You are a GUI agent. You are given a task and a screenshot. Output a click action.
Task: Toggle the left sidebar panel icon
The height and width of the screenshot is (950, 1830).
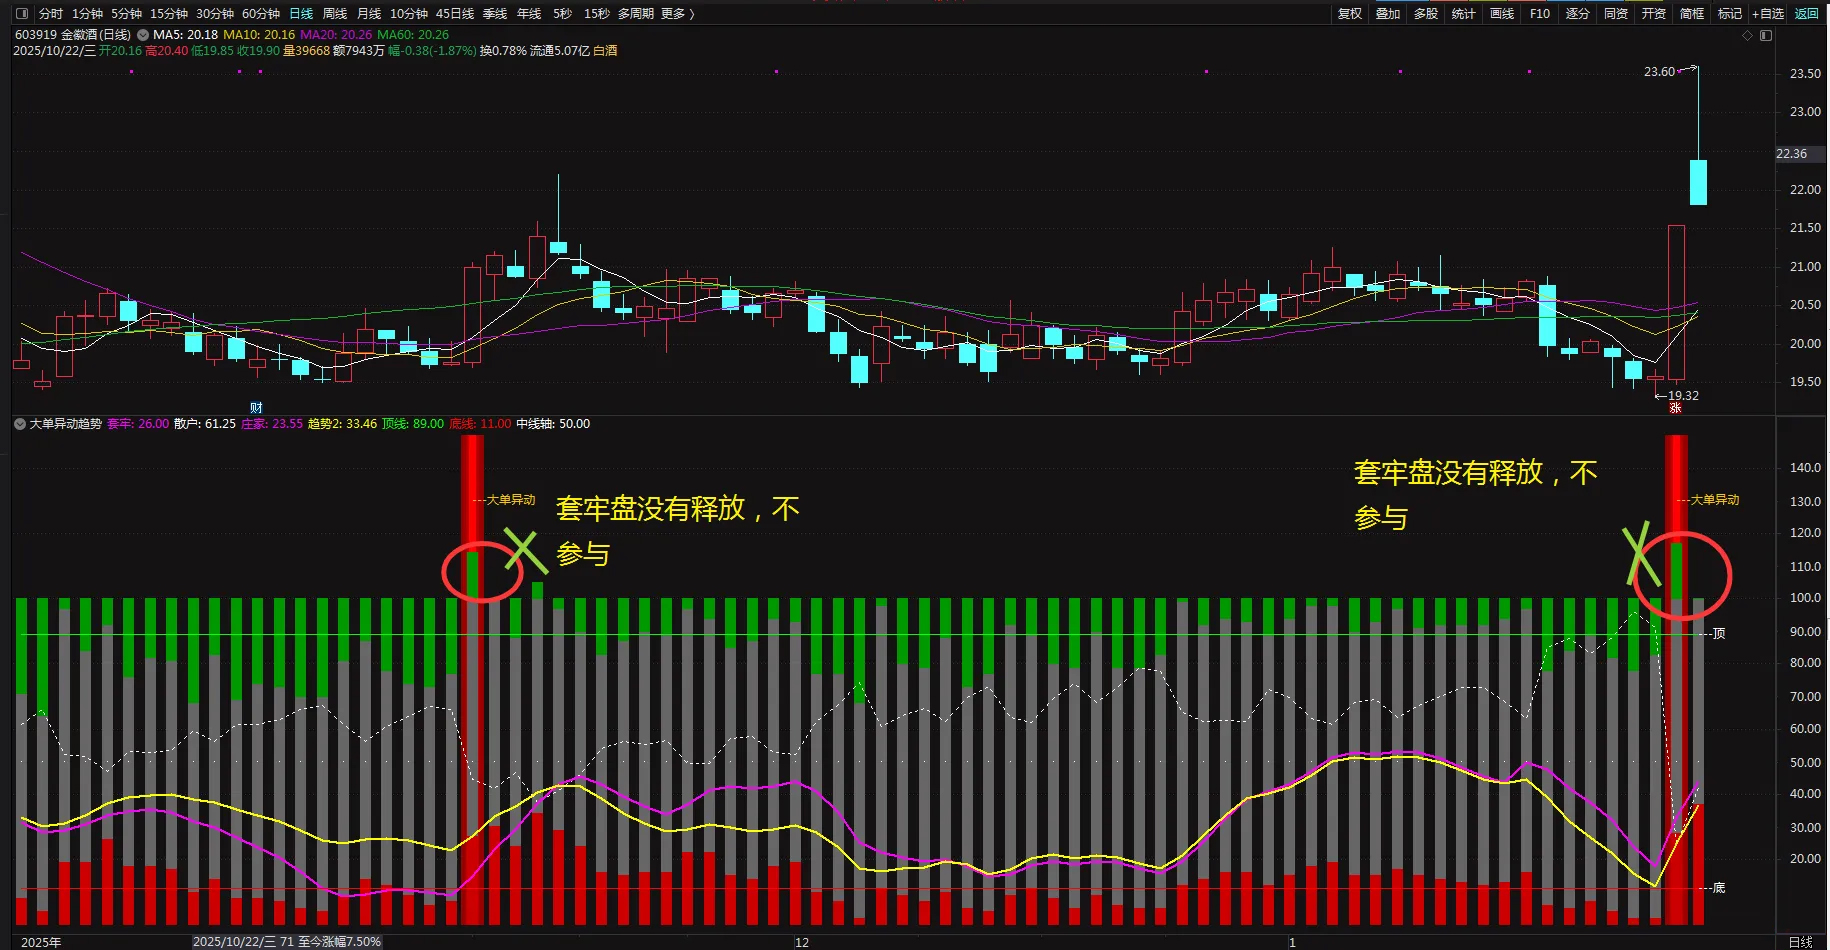[22, 14]
